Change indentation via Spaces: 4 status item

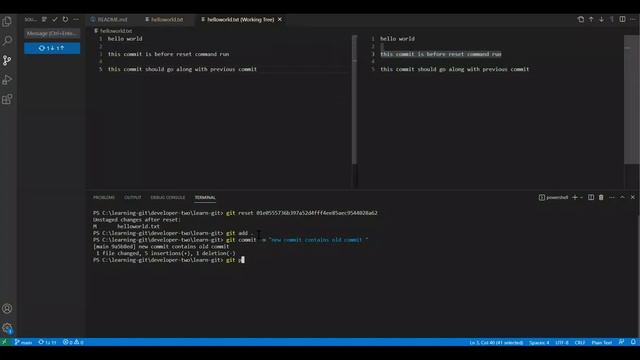(x=539, y=342)
